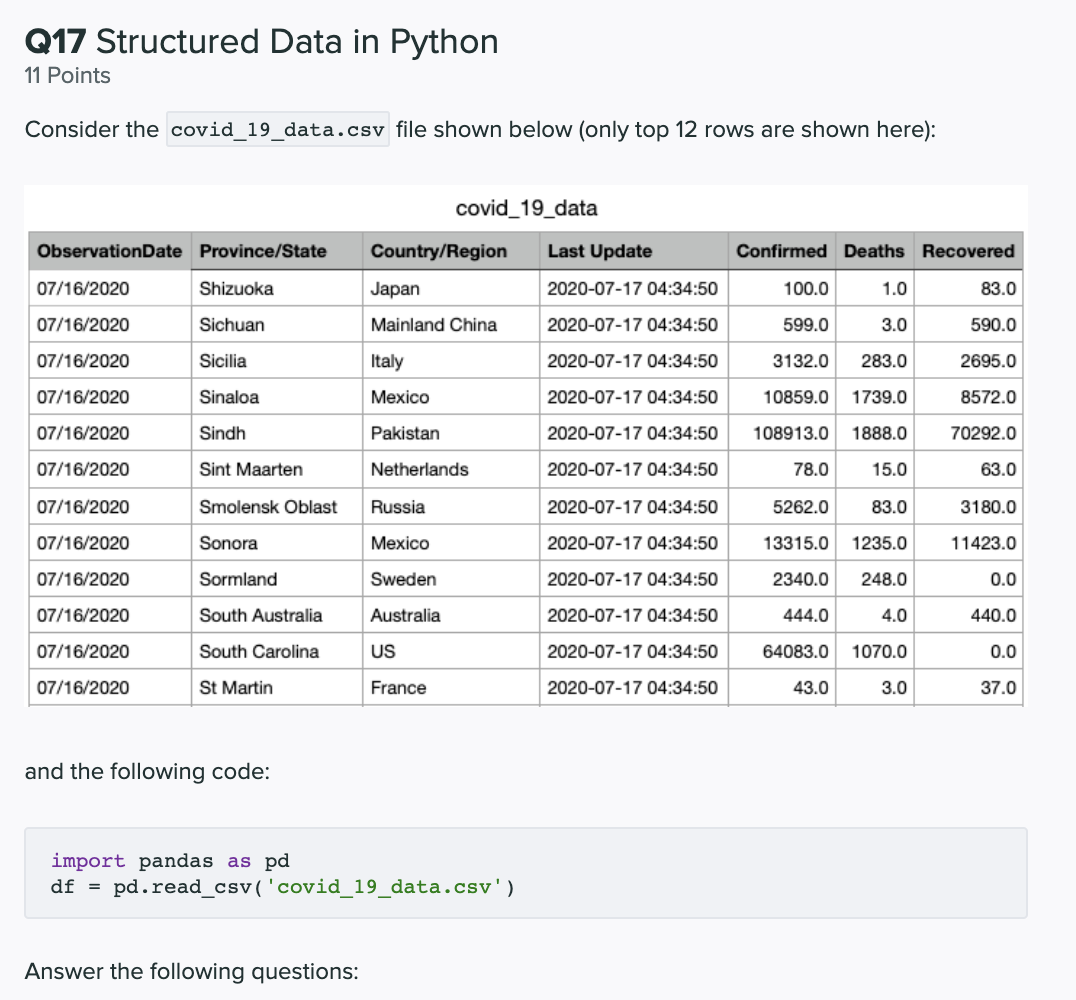This screenshot has height=1000, width=1076.
Task: Click the covid_19_data.csv inline code label
Action: [277, 129]
